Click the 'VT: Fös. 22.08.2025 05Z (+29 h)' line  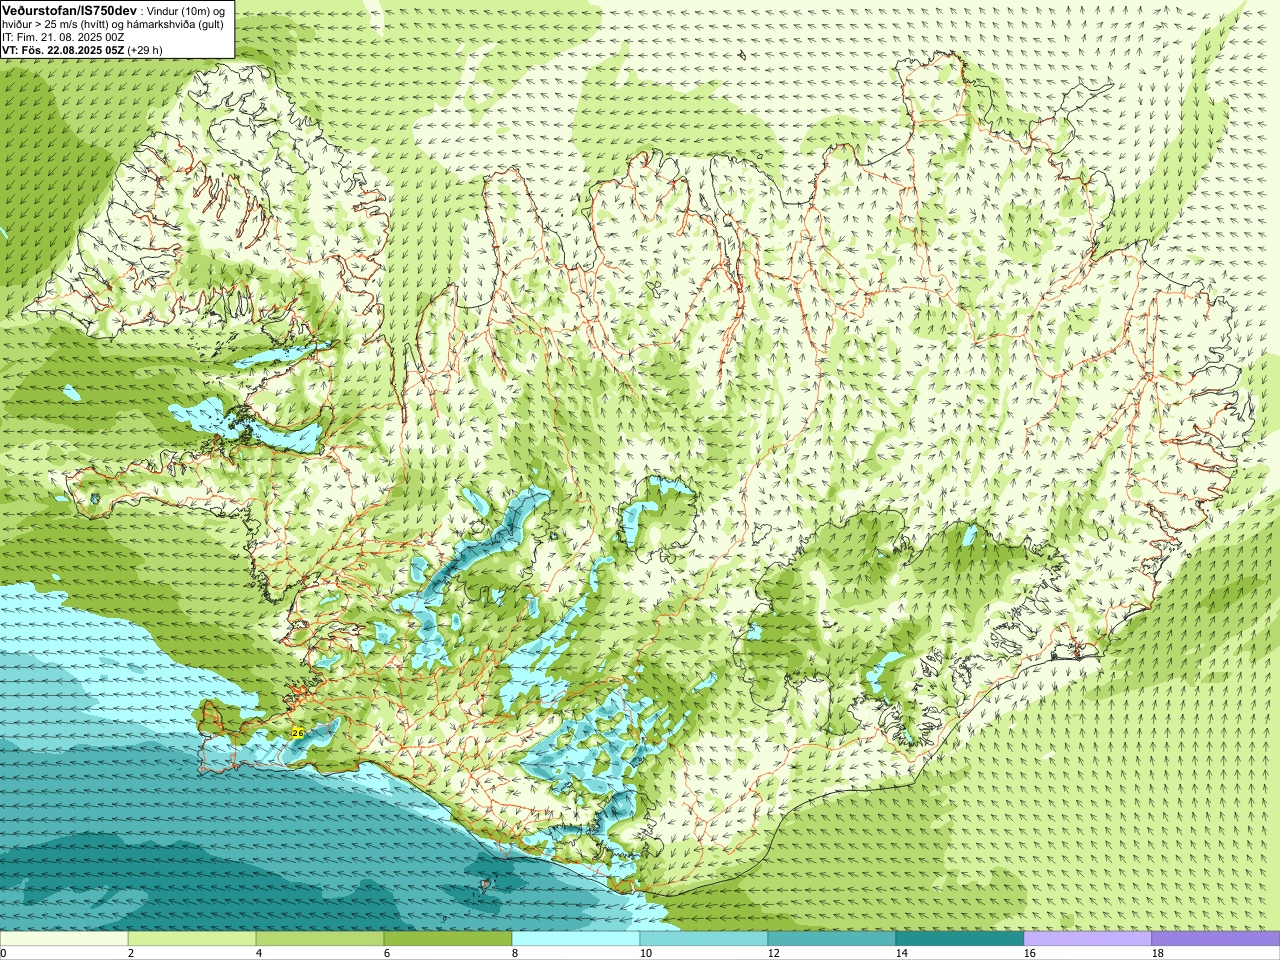point(82,49)
